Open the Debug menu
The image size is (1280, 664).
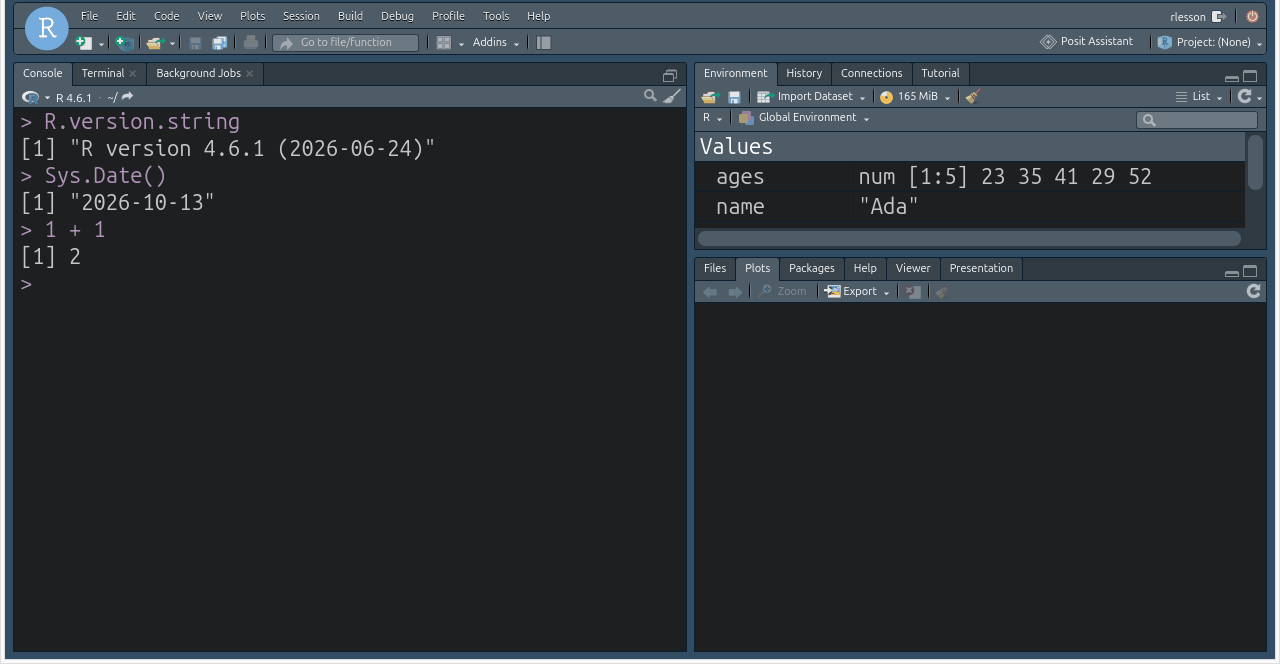[x=397, y=16]
